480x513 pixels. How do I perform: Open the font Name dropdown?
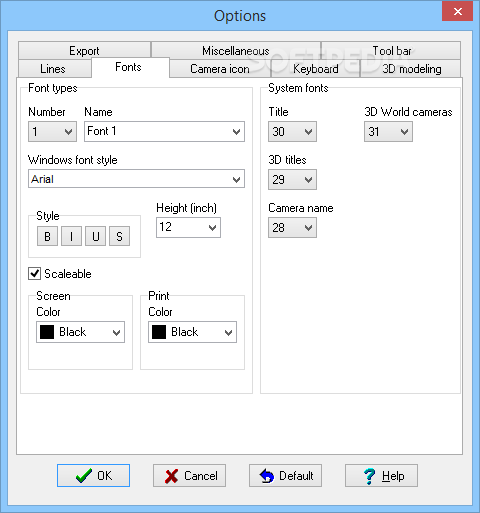164,132
